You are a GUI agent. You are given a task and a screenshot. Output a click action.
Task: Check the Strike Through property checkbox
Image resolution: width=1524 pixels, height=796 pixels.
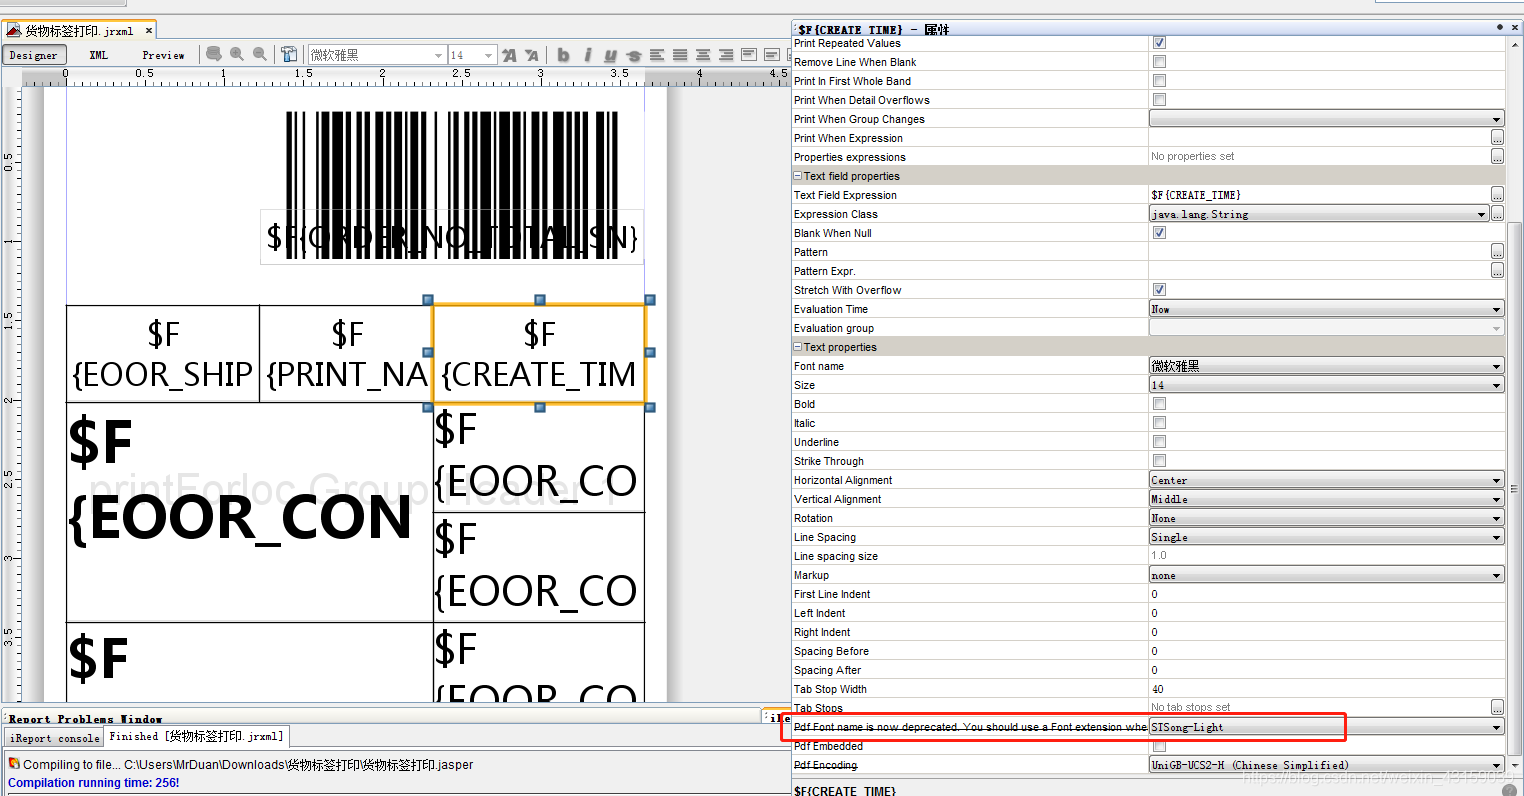tap(1159, 461)
